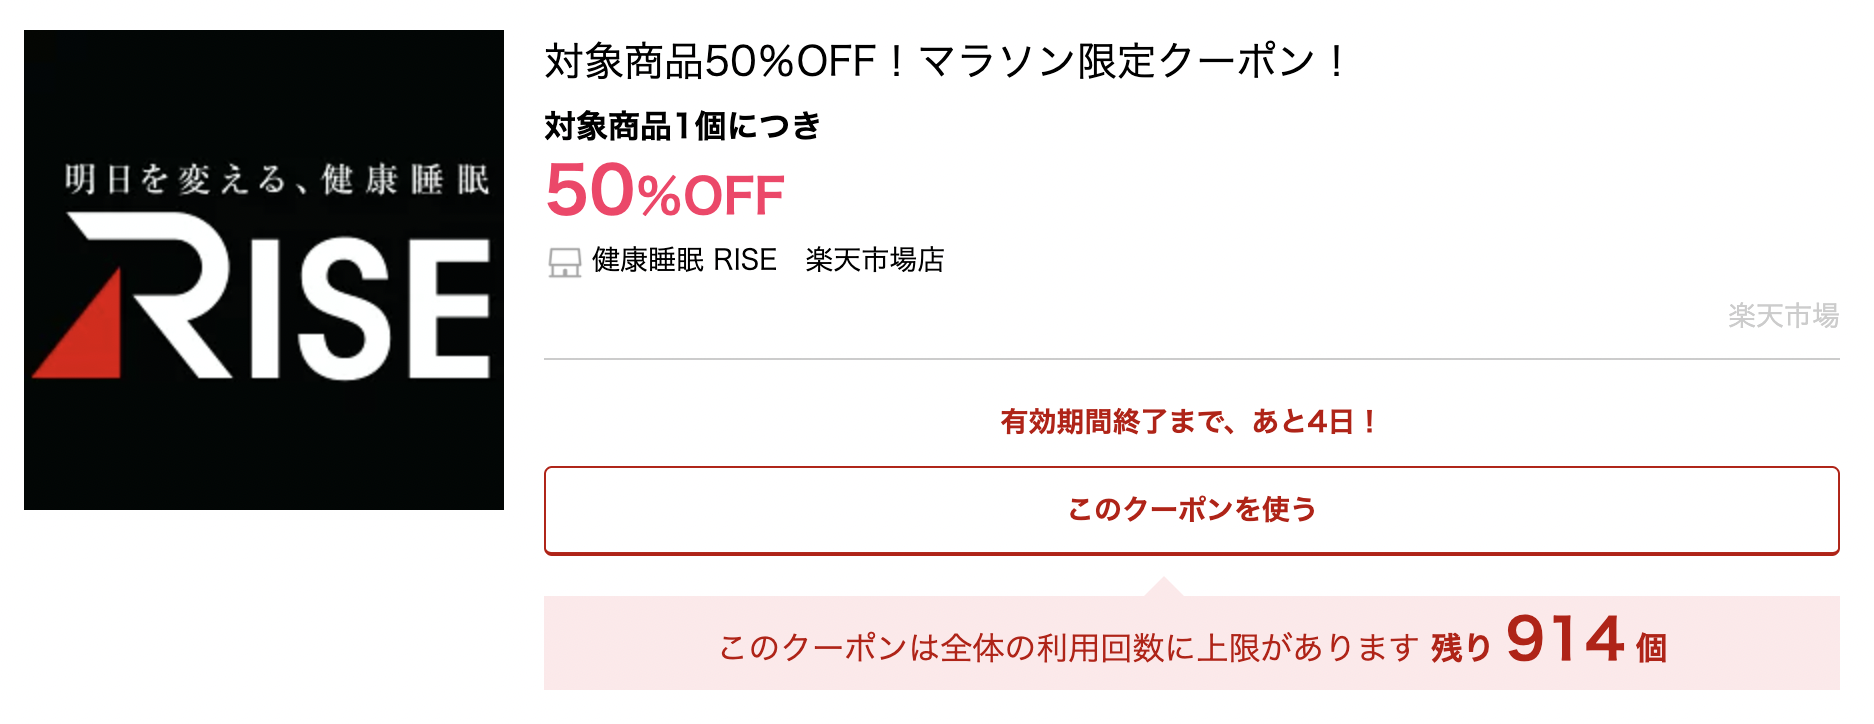Click the coupon title 対象商品50%OFF

(x=710, y=62)
